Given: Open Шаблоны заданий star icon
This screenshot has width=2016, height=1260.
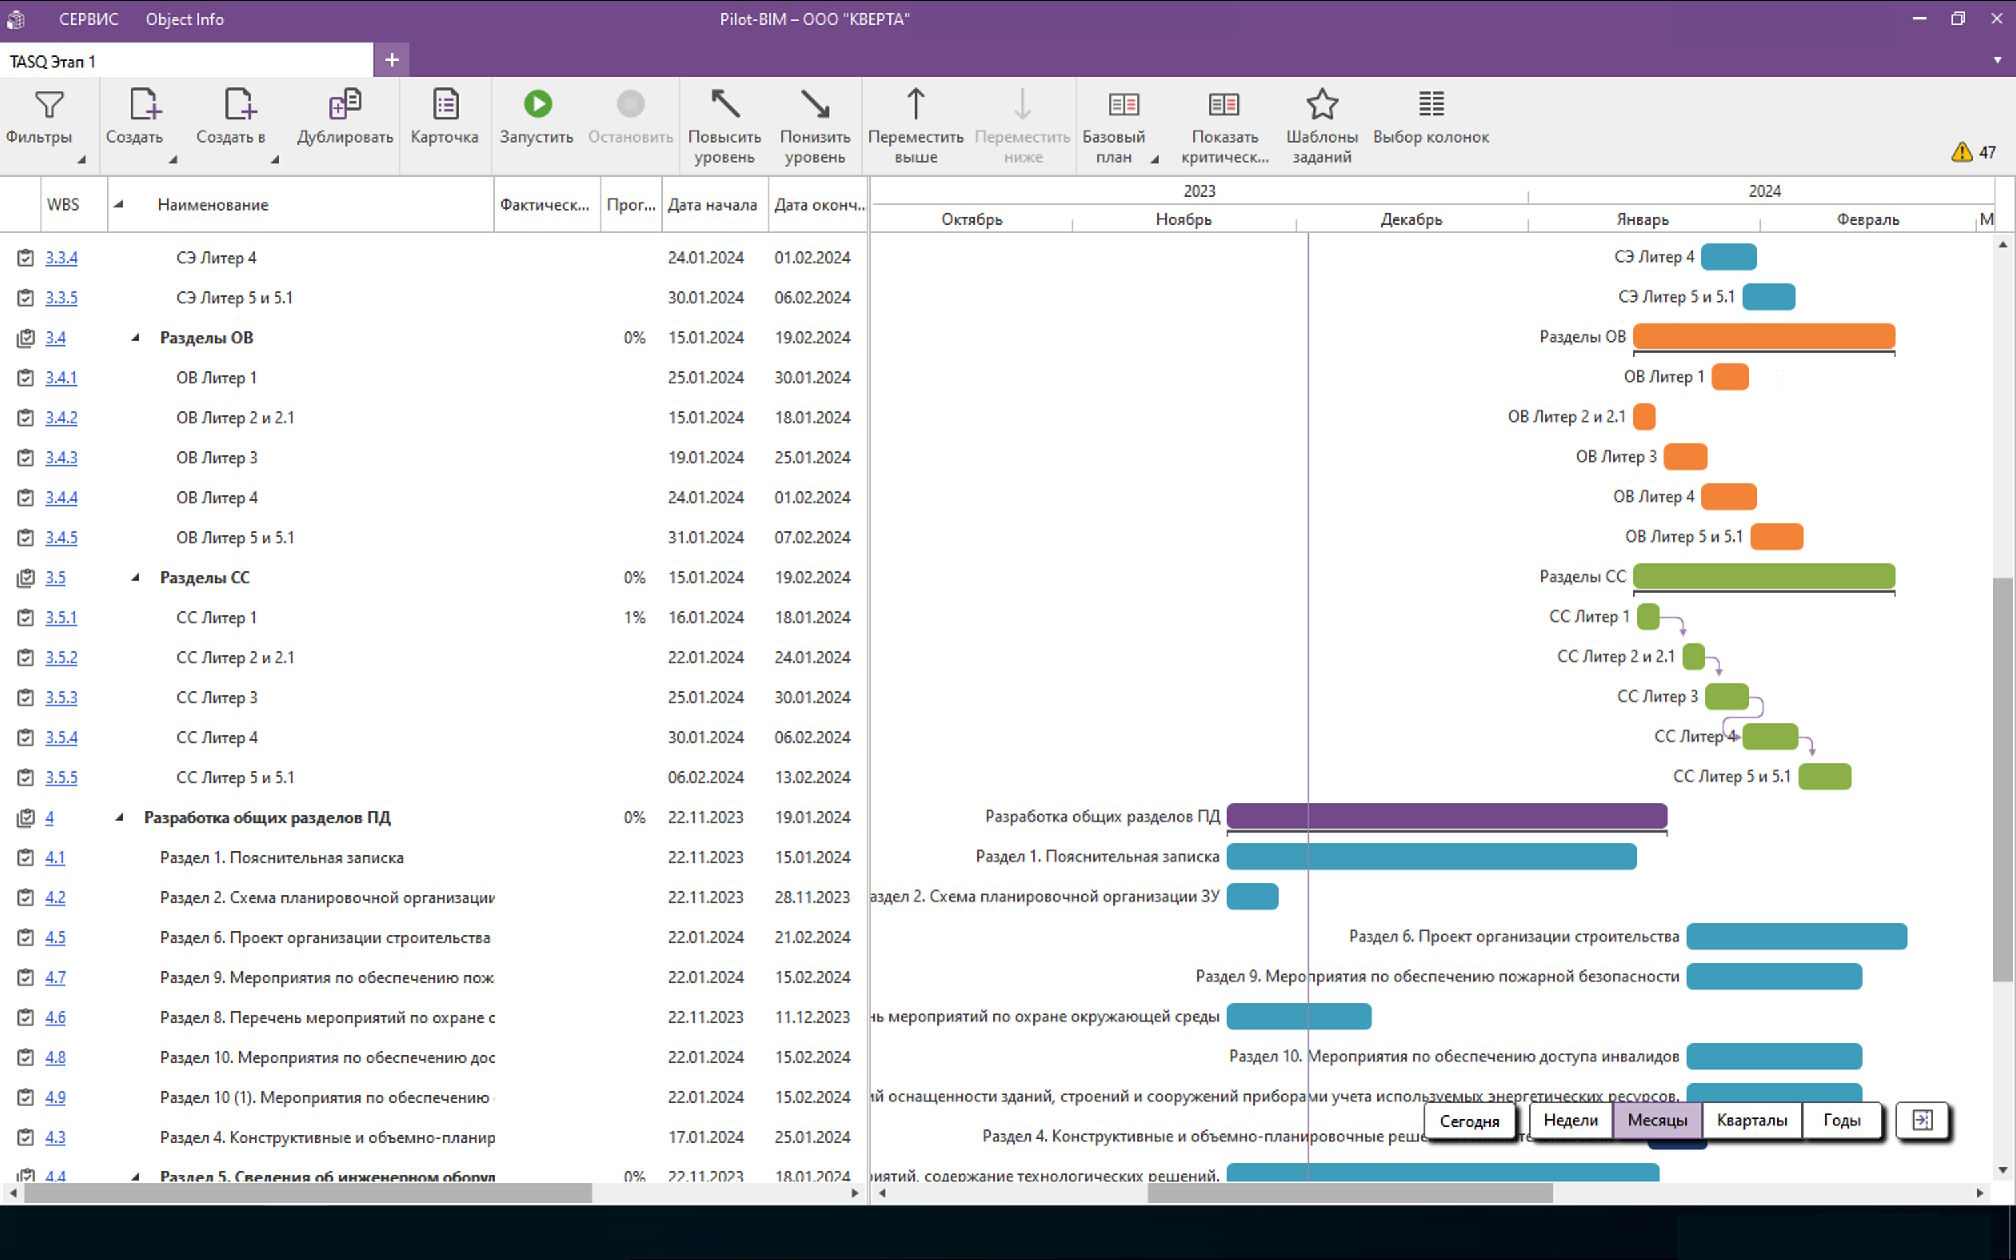Looking at the screenshot, I should pyautogui.click(x=1321, y=106).
